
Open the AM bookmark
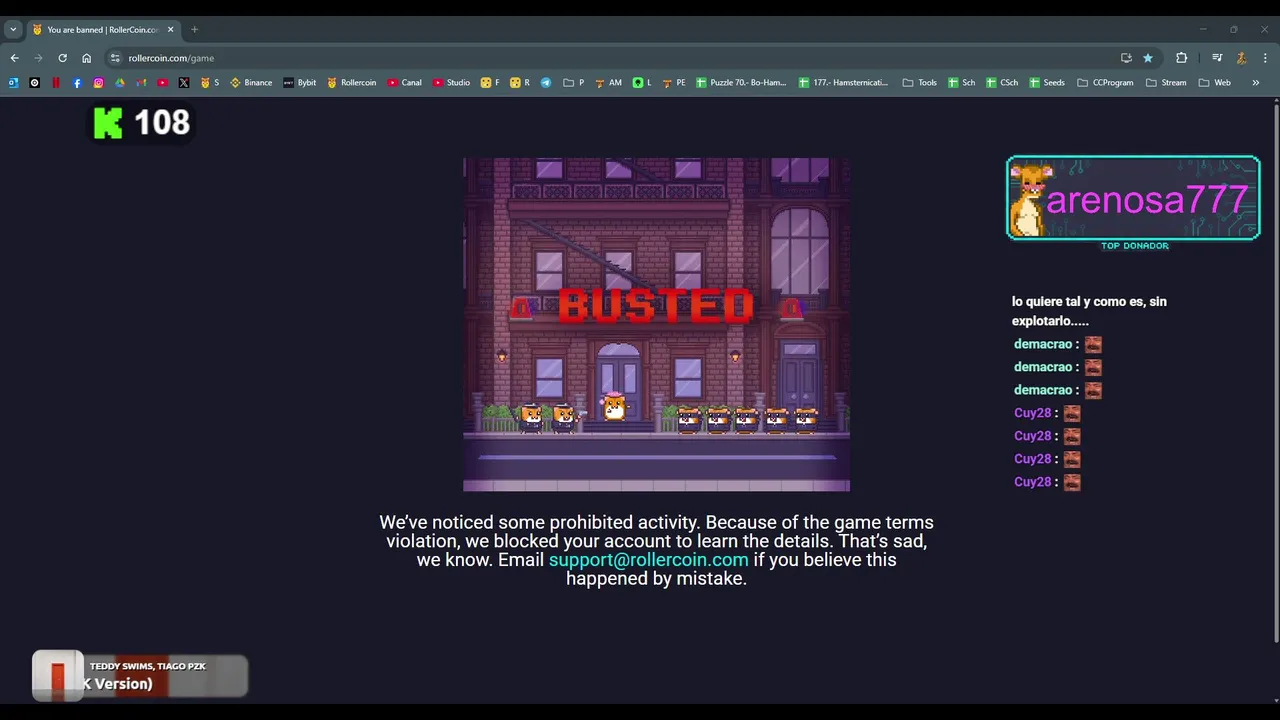click(608, 83)
